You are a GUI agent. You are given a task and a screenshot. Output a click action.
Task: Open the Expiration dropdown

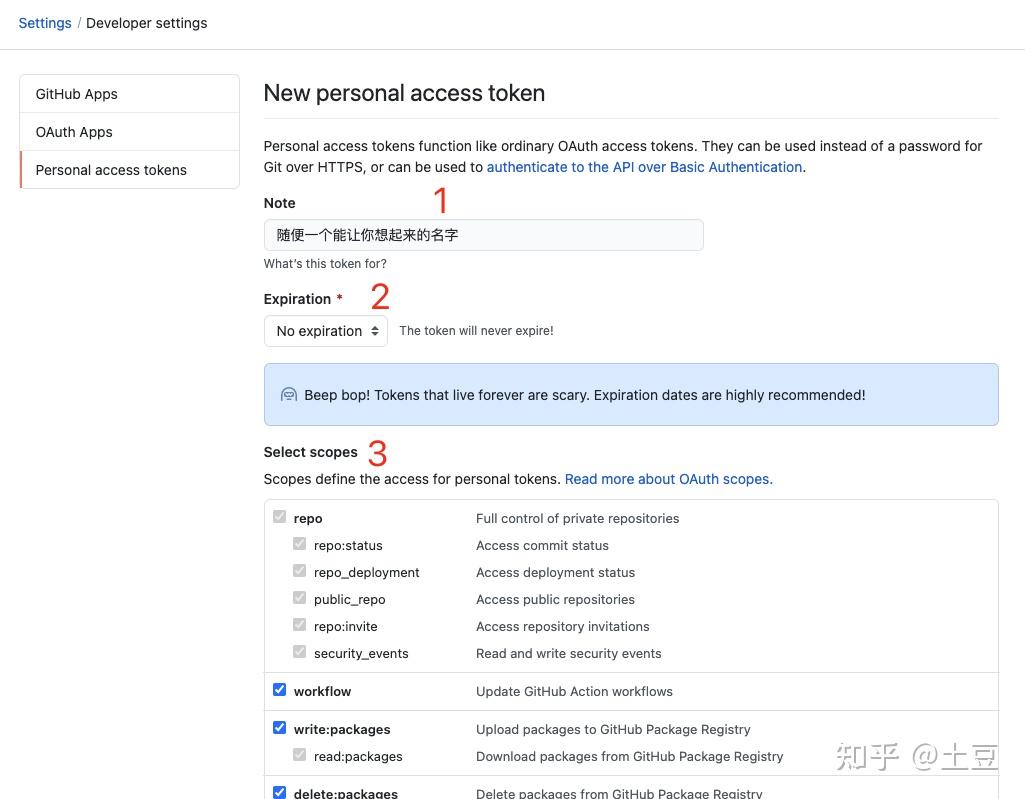[x=325, y=330]
